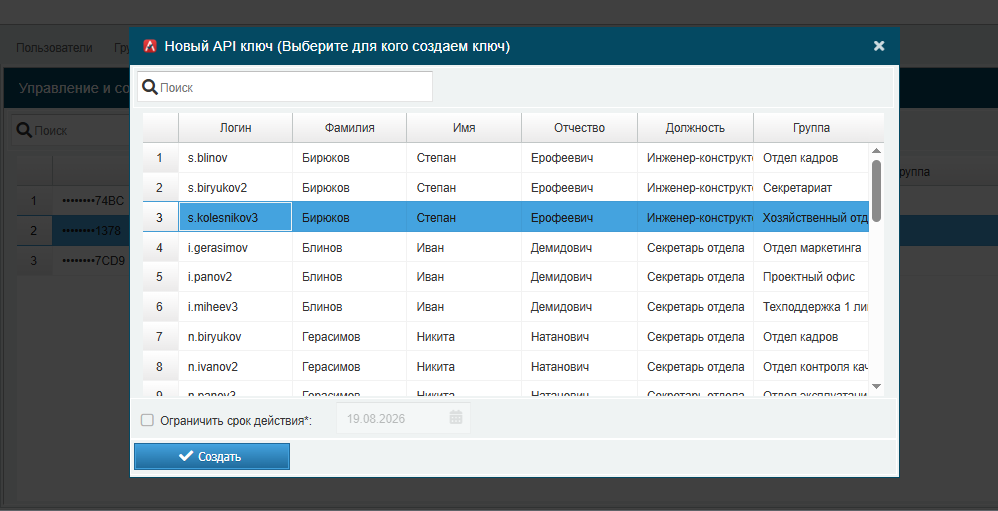Click Герасимов surname in row 7

pyautogui.click(x=349, y=337)
